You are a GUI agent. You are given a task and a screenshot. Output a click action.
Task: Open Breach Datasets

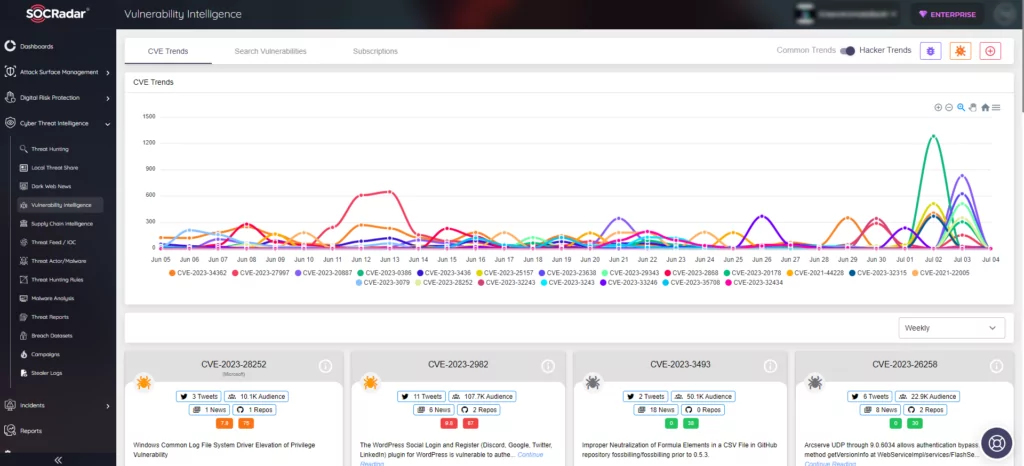point(52,335)
